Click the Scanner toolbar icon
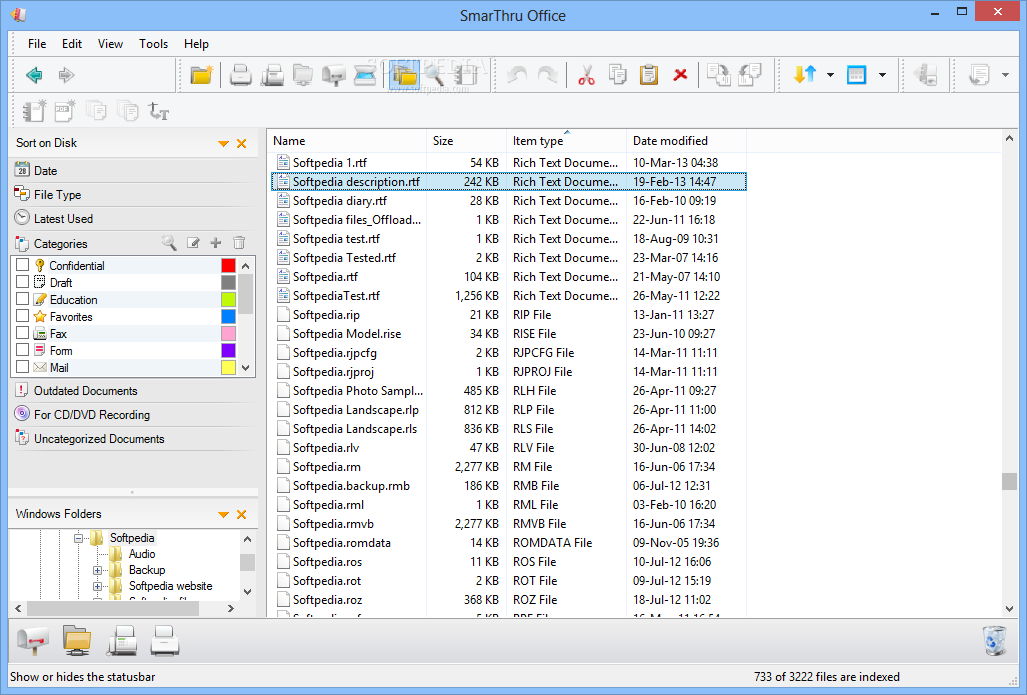Screen dimensions: 1027x695 365,75
